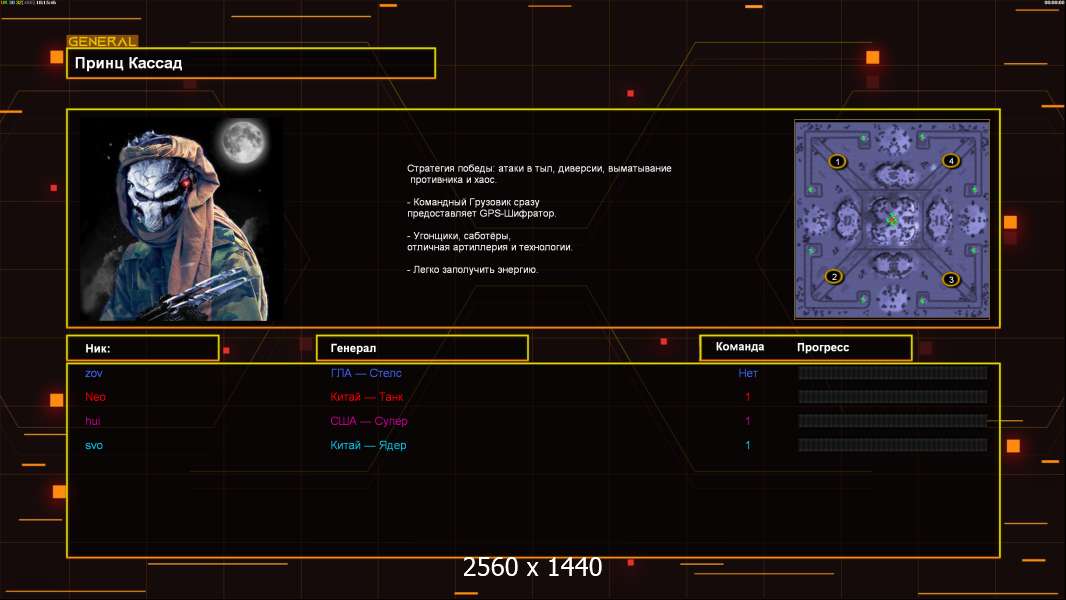This screenshot has height=600, width=1066.
Task: Click the Китай — Ядер general entry
Action: point(368,445)
